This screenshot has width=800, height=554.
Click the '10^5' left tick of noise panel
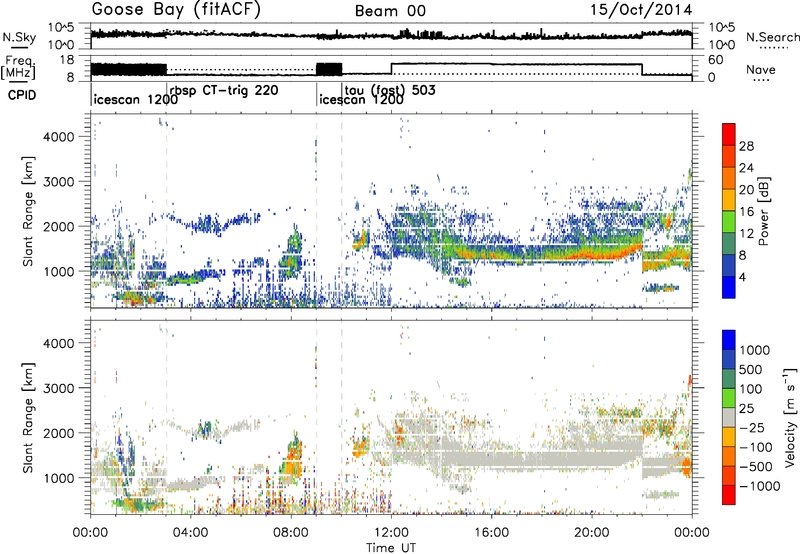click(61, 28)
